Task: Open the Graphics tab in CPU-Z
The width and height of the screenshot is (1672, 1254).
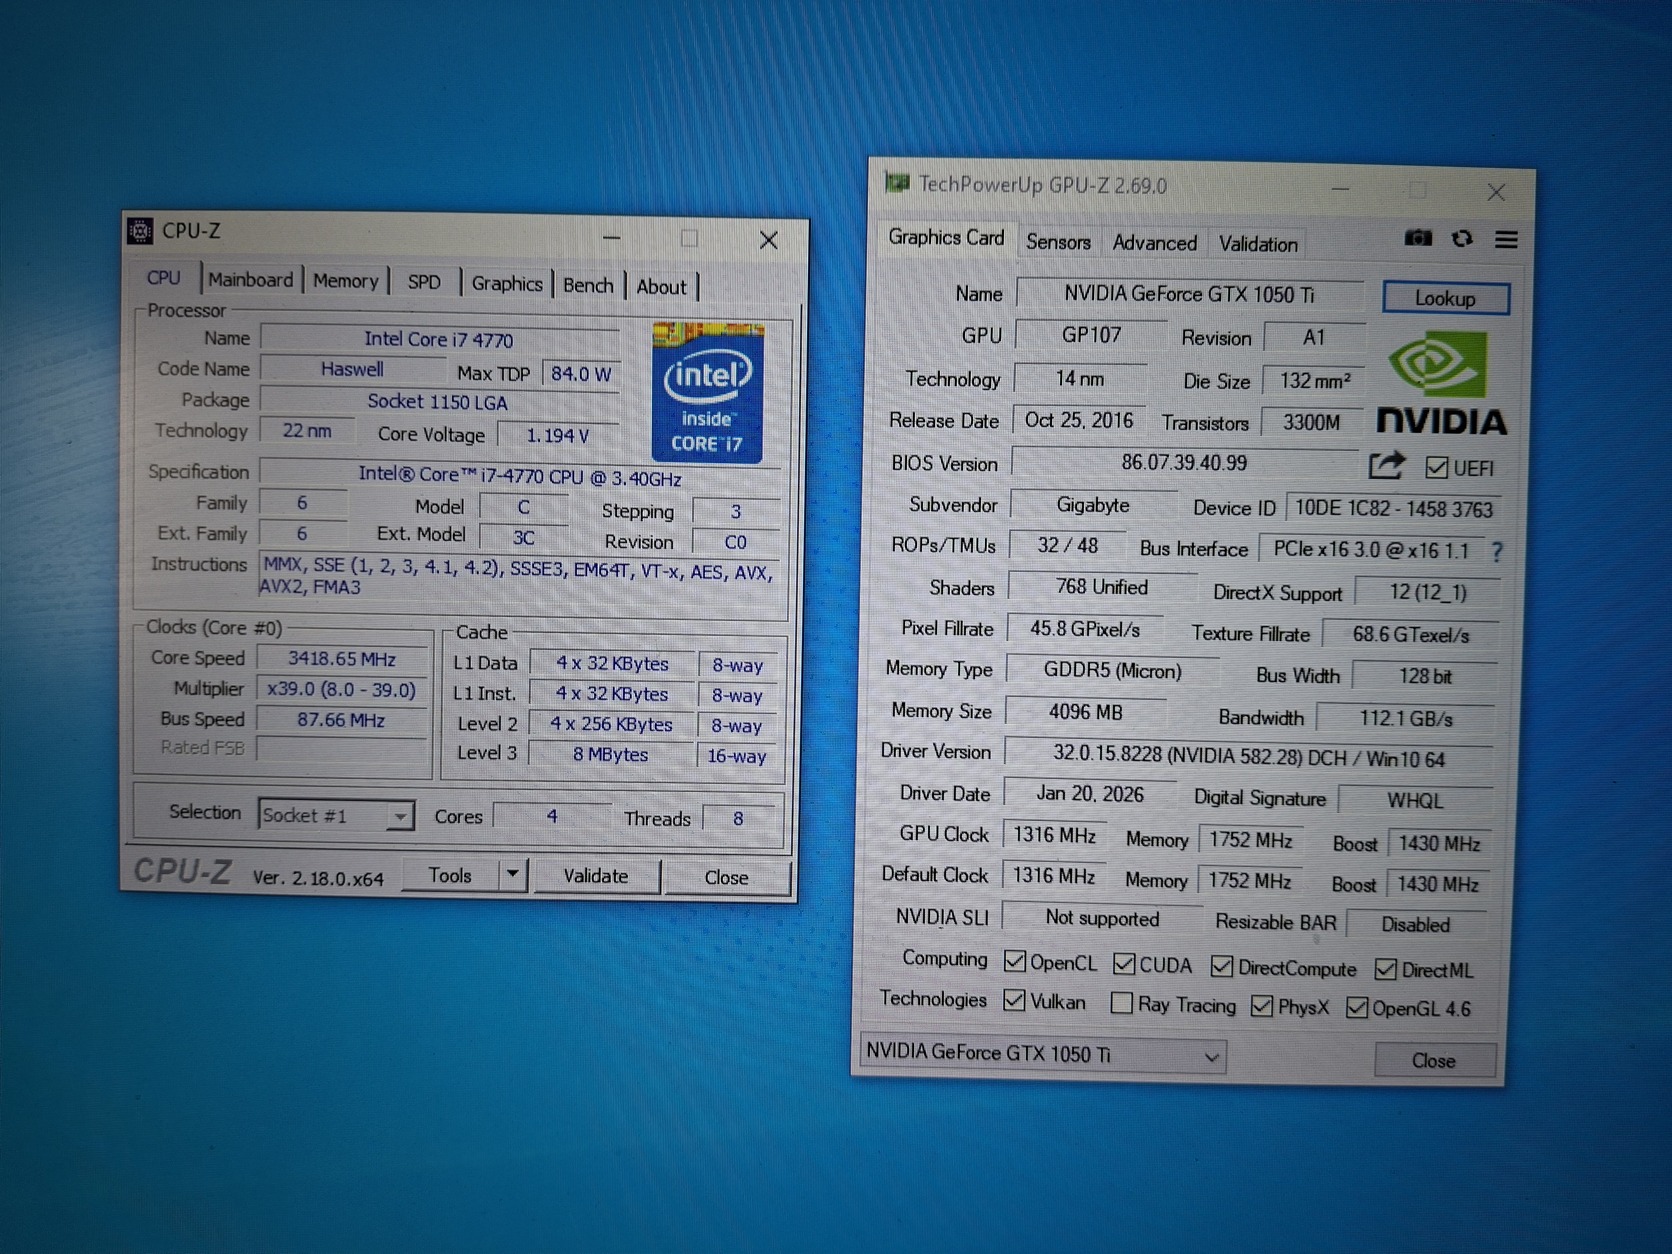Action: click(507, 284)
